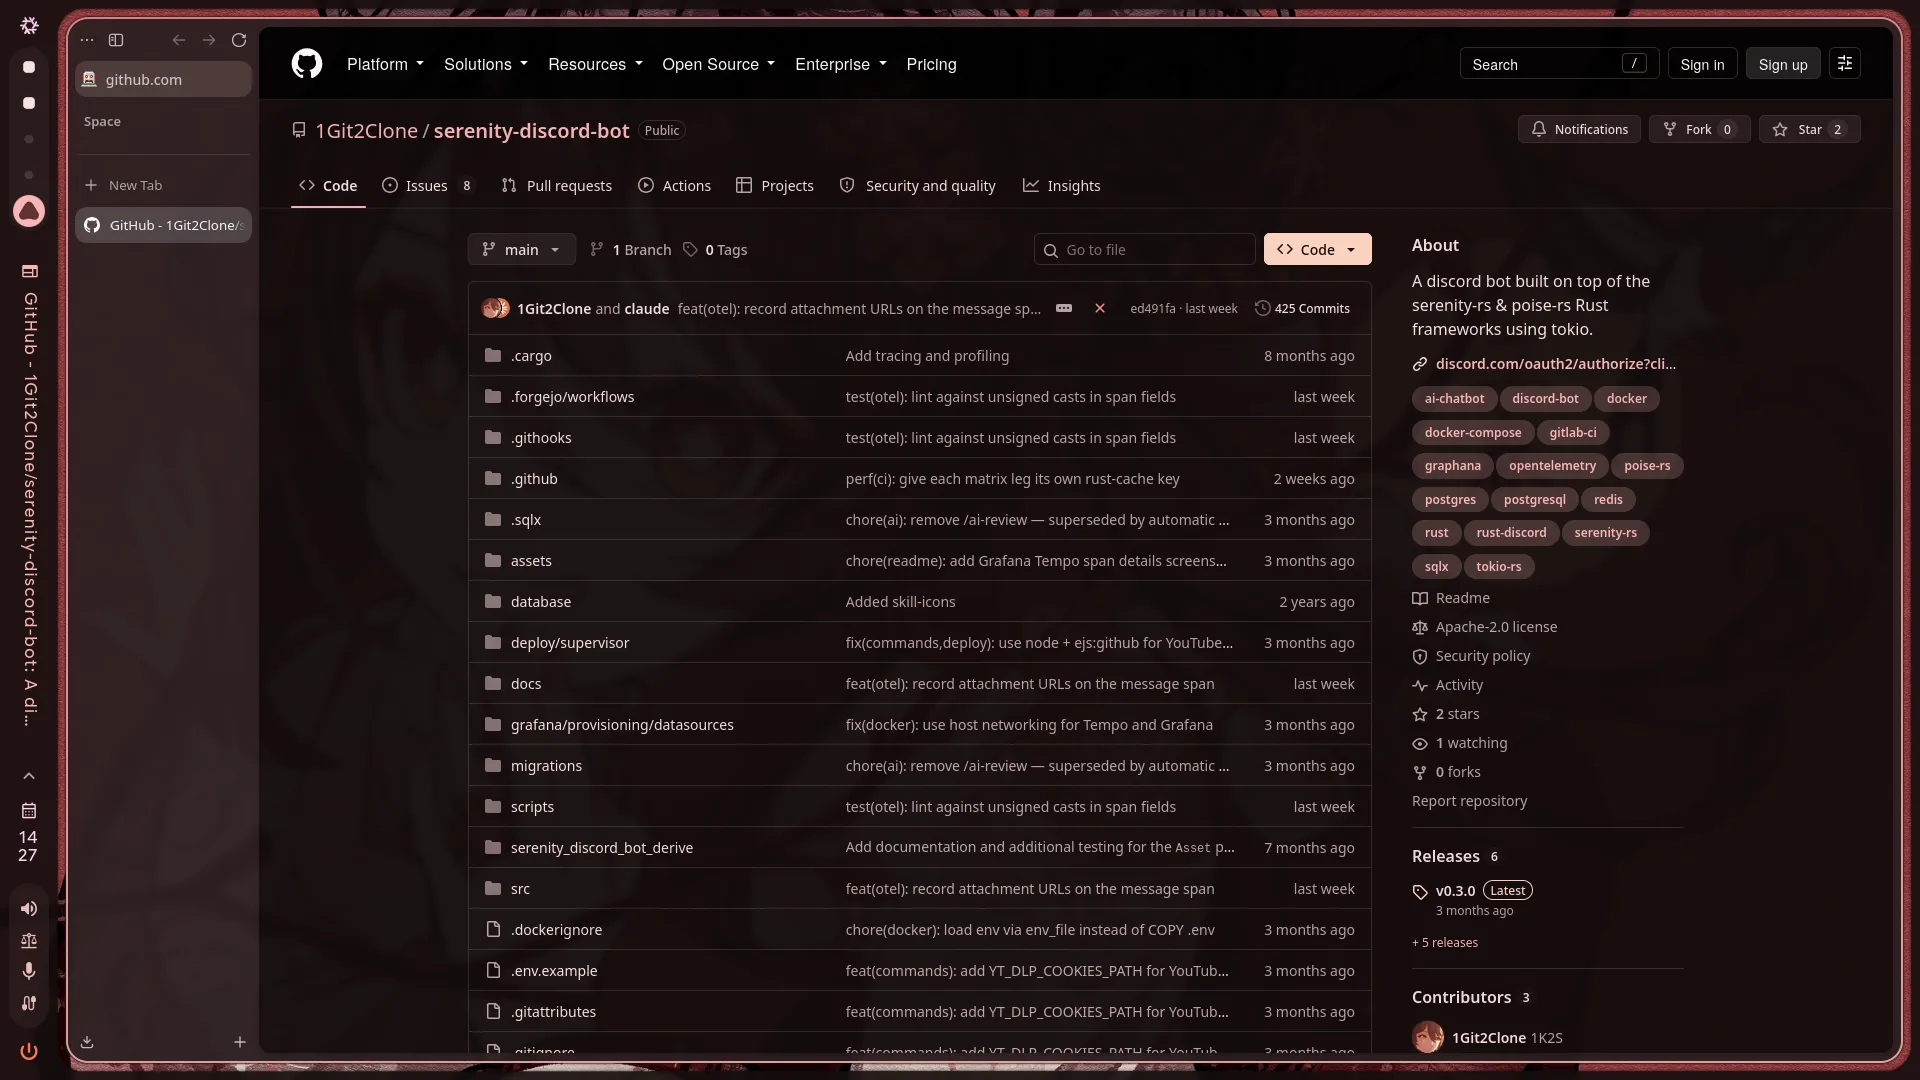Go back with the back arrow

point(178,40)
